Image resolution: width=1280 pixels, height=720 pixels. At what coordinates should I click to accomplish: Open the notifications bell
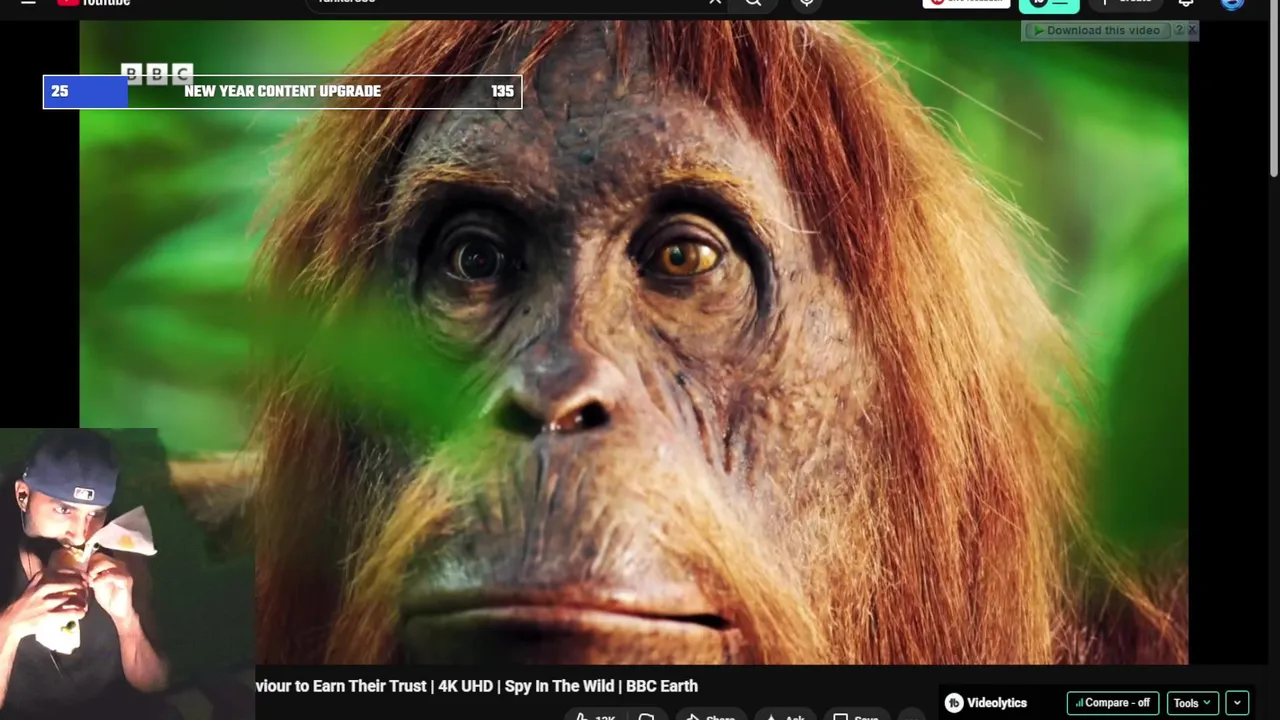[1186, 3]
